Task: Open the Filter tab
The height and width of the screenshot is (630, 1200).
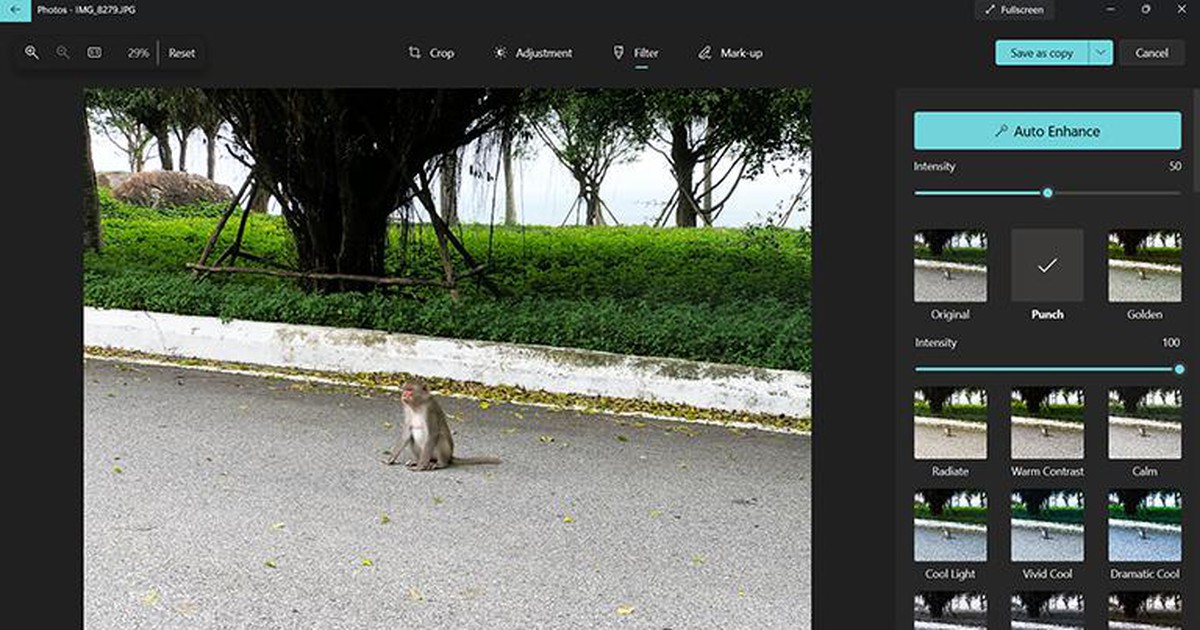Action: point(635,52)
